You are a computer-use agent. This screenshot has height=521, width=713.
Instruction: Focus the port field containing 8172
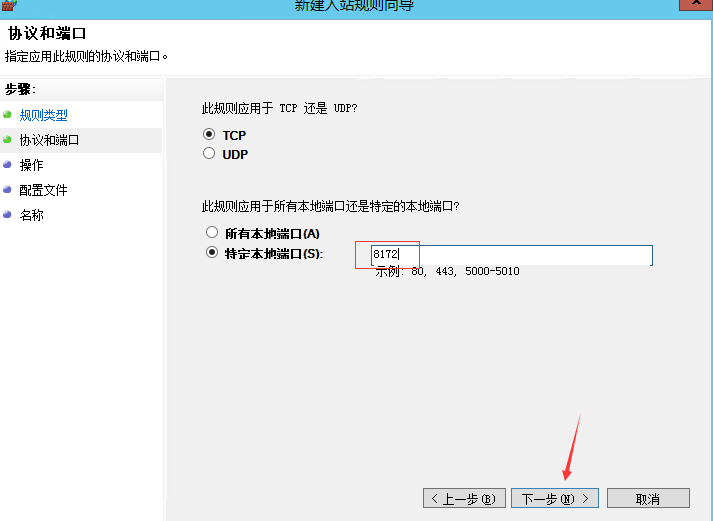point(512,255)
